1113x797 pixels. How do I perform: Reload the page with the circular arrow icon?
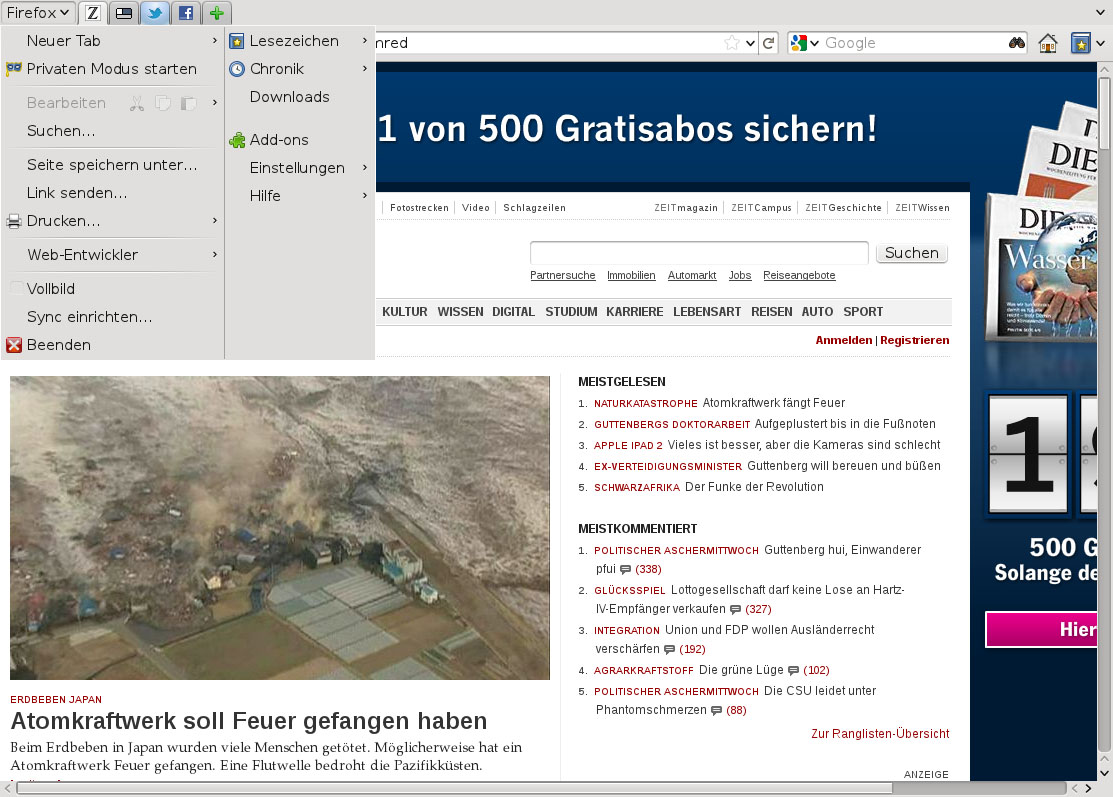point(768,44)
